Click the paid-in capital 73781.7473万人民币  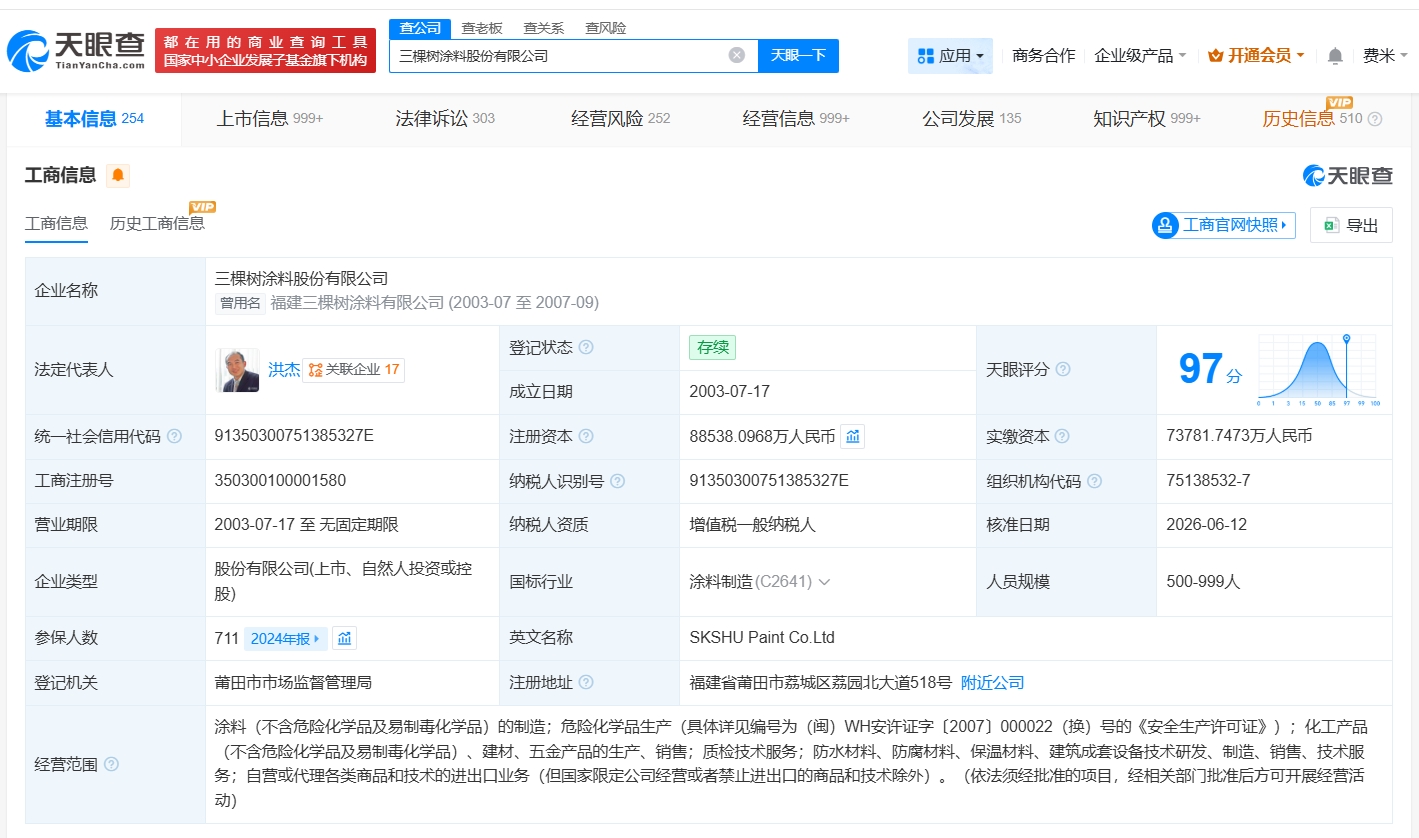[1239, 436]
